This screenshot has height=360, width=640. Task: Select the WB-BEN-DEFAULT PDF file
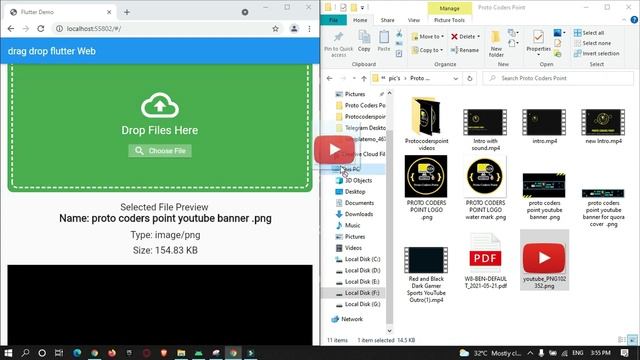click(485, 261)
